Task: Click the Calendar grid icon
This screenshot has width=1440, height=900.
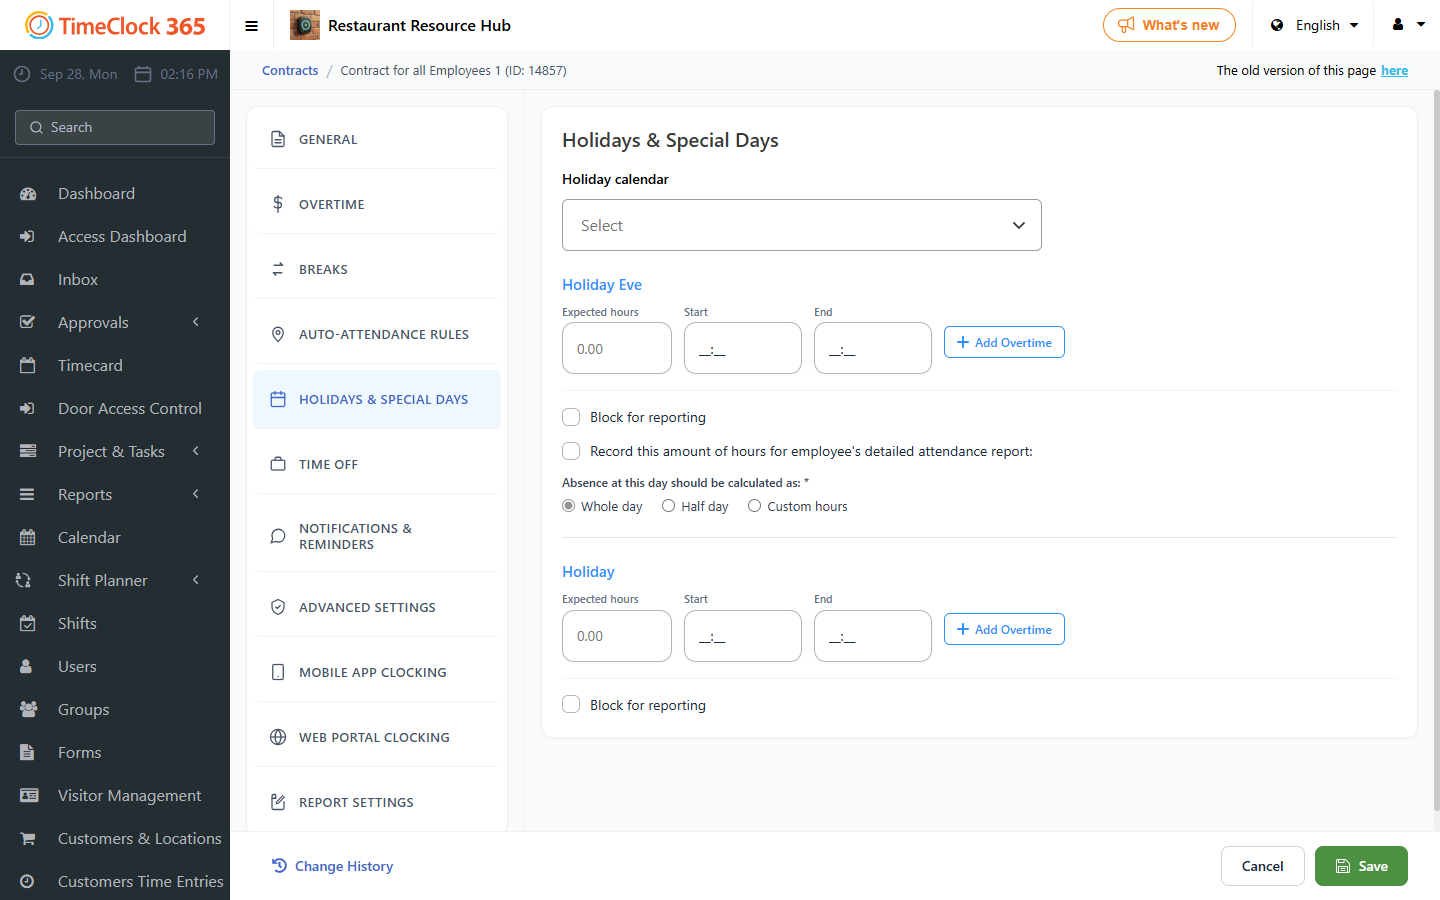Action: [x=28, y=538]
